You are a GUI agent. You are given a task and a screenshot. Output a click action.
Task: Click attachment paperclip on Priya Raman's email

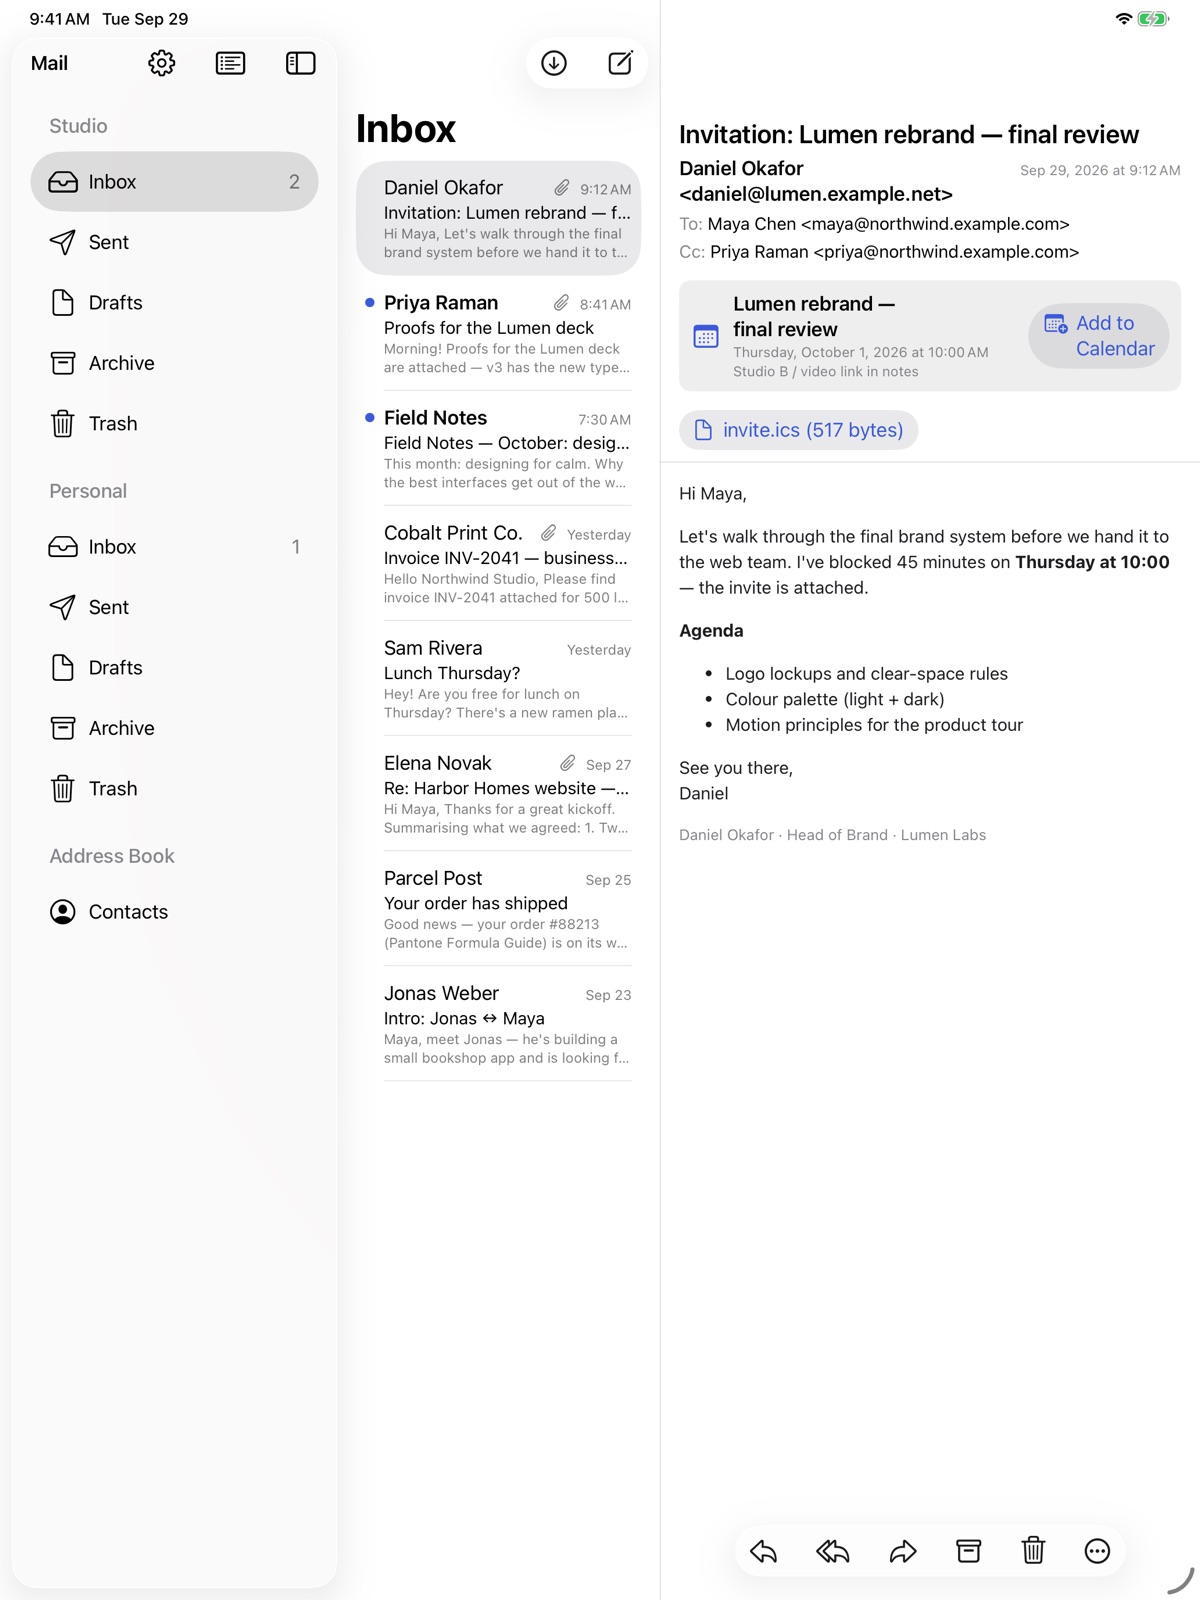pyautogui.click(x=561, y=303)
